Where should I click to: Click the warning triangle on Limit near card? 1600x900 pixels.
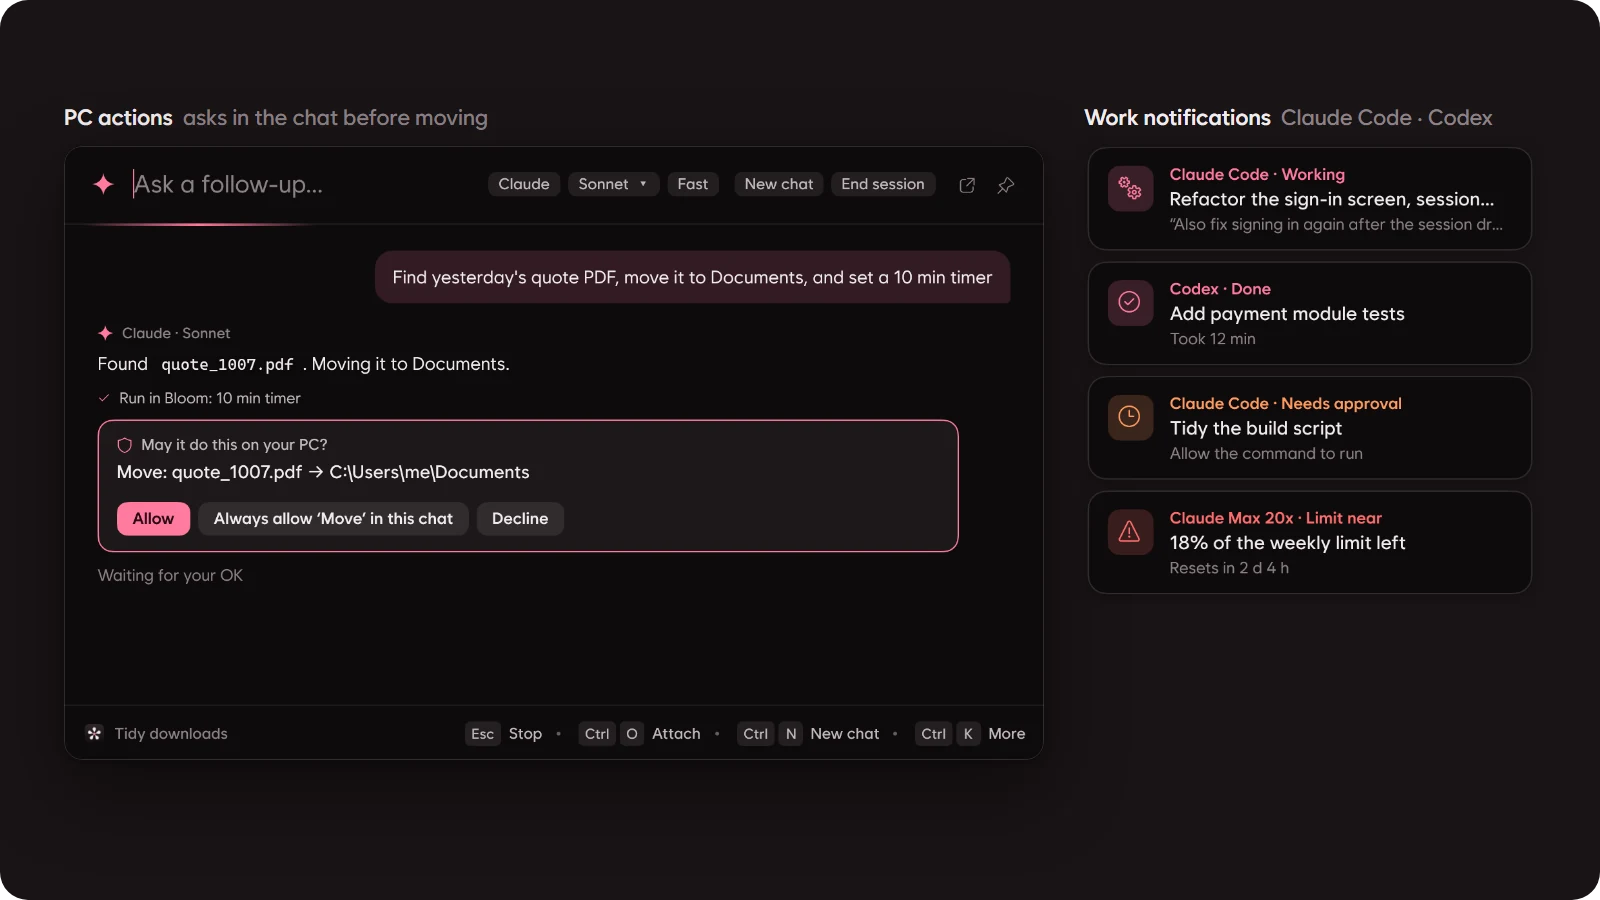(x=1130, y=532)
